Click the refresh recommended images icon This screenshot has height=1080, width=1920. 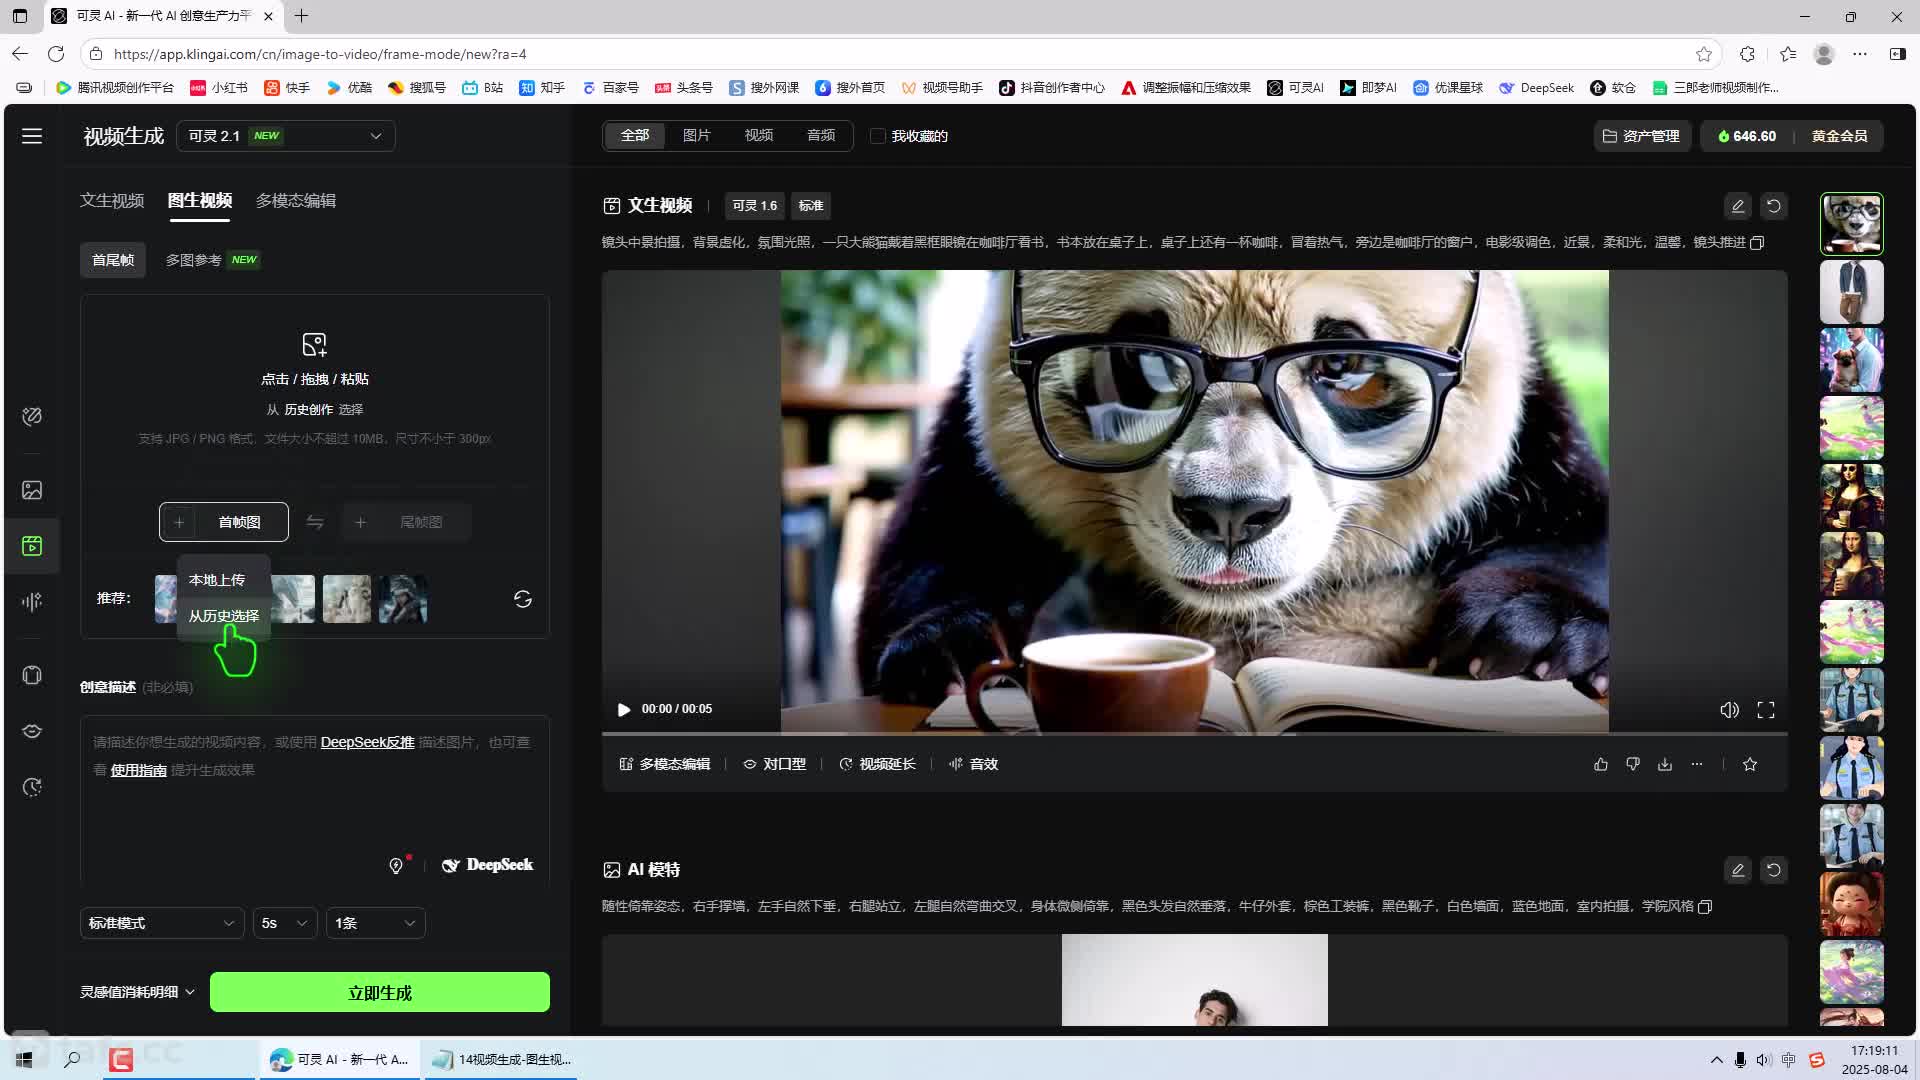tap(522, 599)
